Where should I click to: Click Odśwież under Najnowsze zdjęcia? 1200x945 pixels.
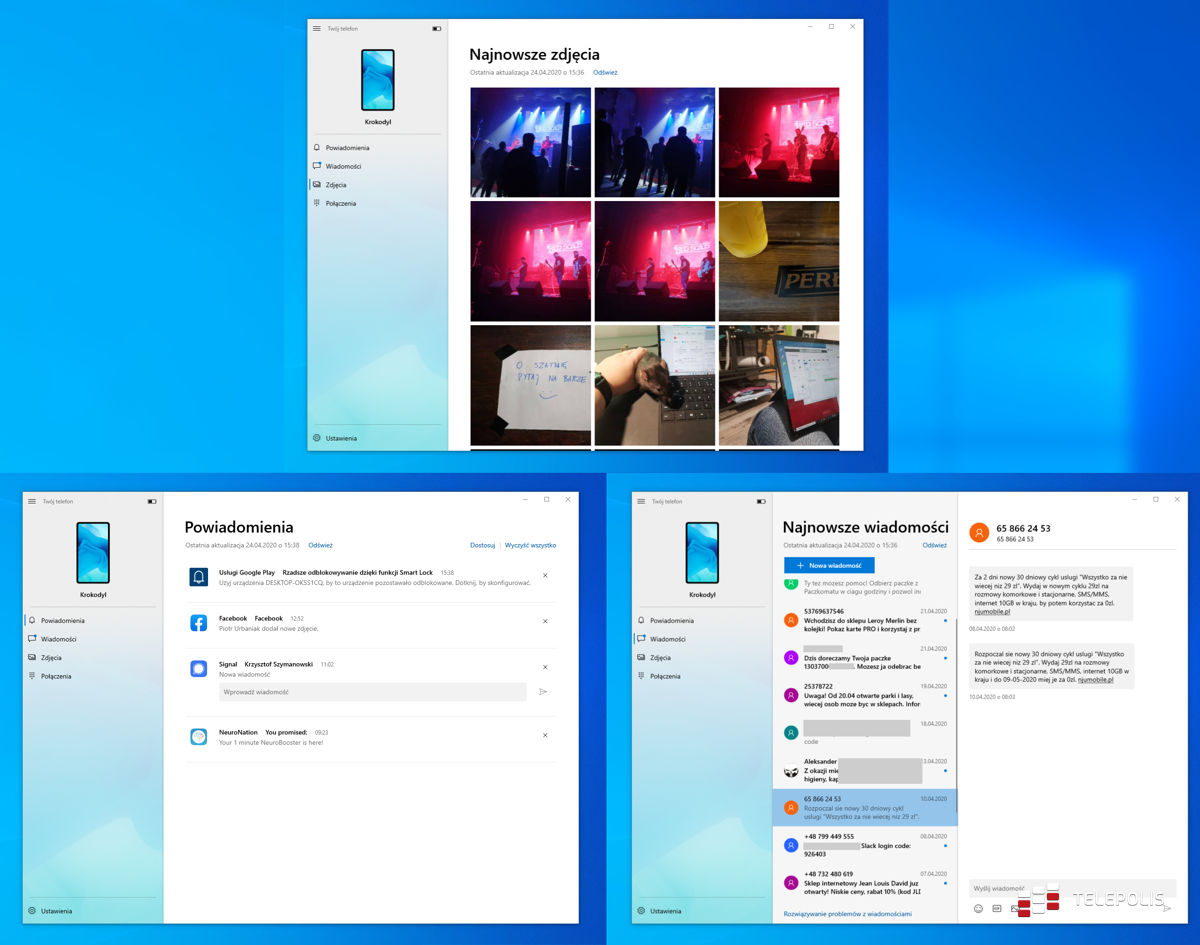tap(605, 72)
